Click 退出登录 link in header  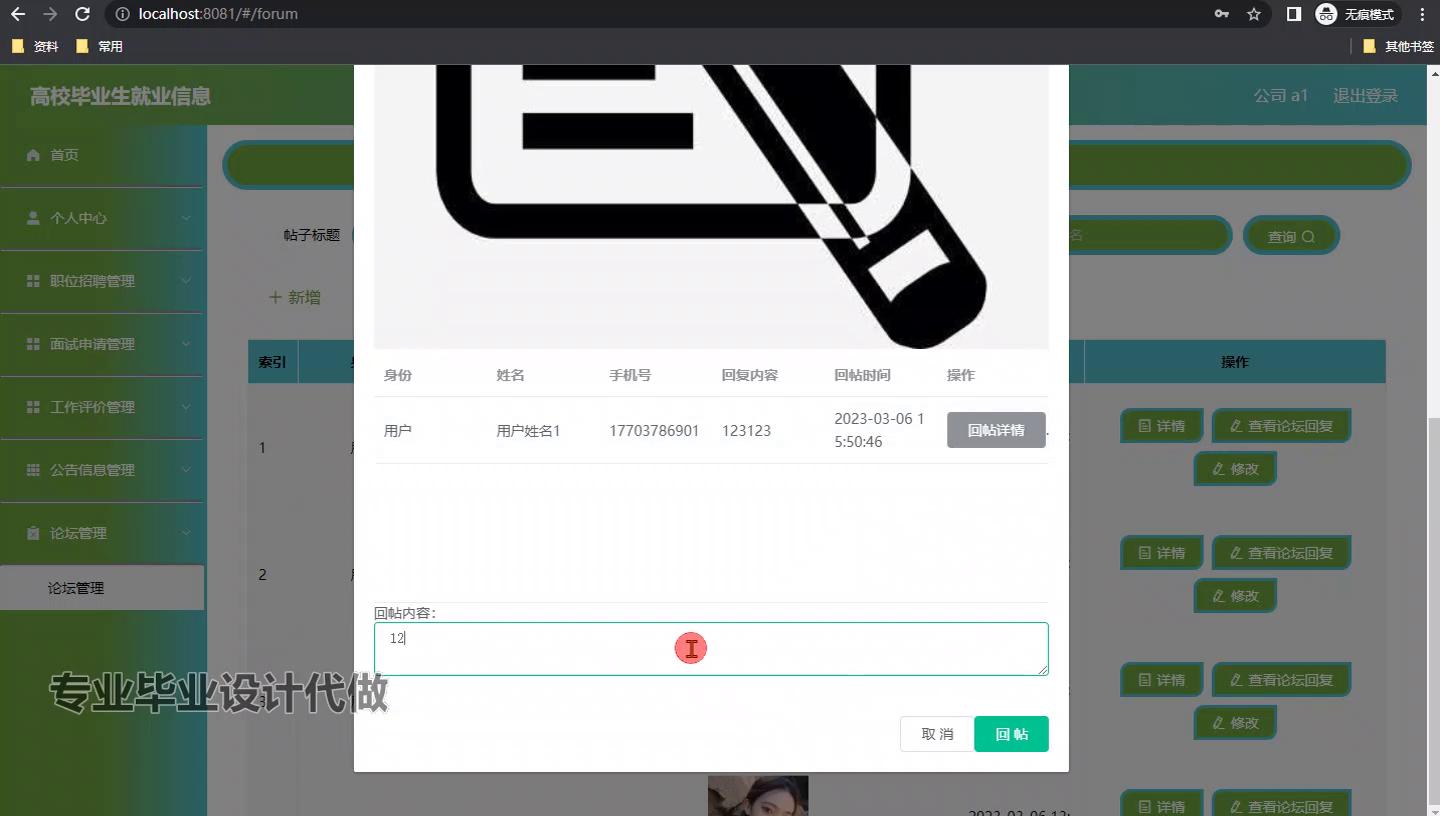(x=1365, y=96)
